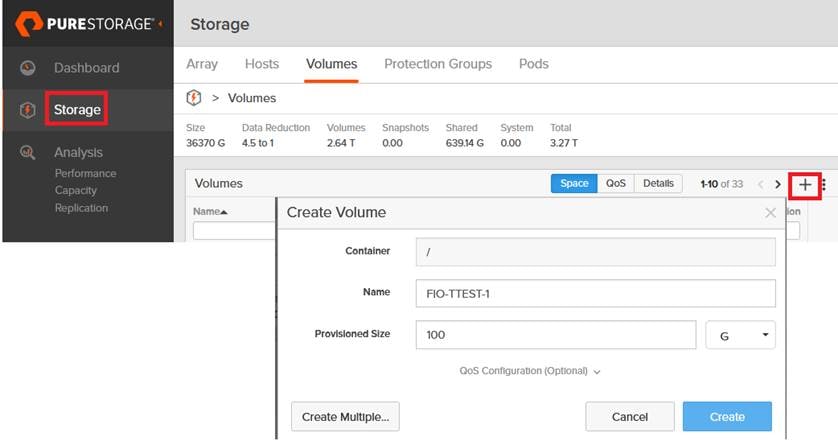The width and height of the screenshot is (838, 441).
Task: Go to previous page of volumes
Action: click(x=760, y=184)
